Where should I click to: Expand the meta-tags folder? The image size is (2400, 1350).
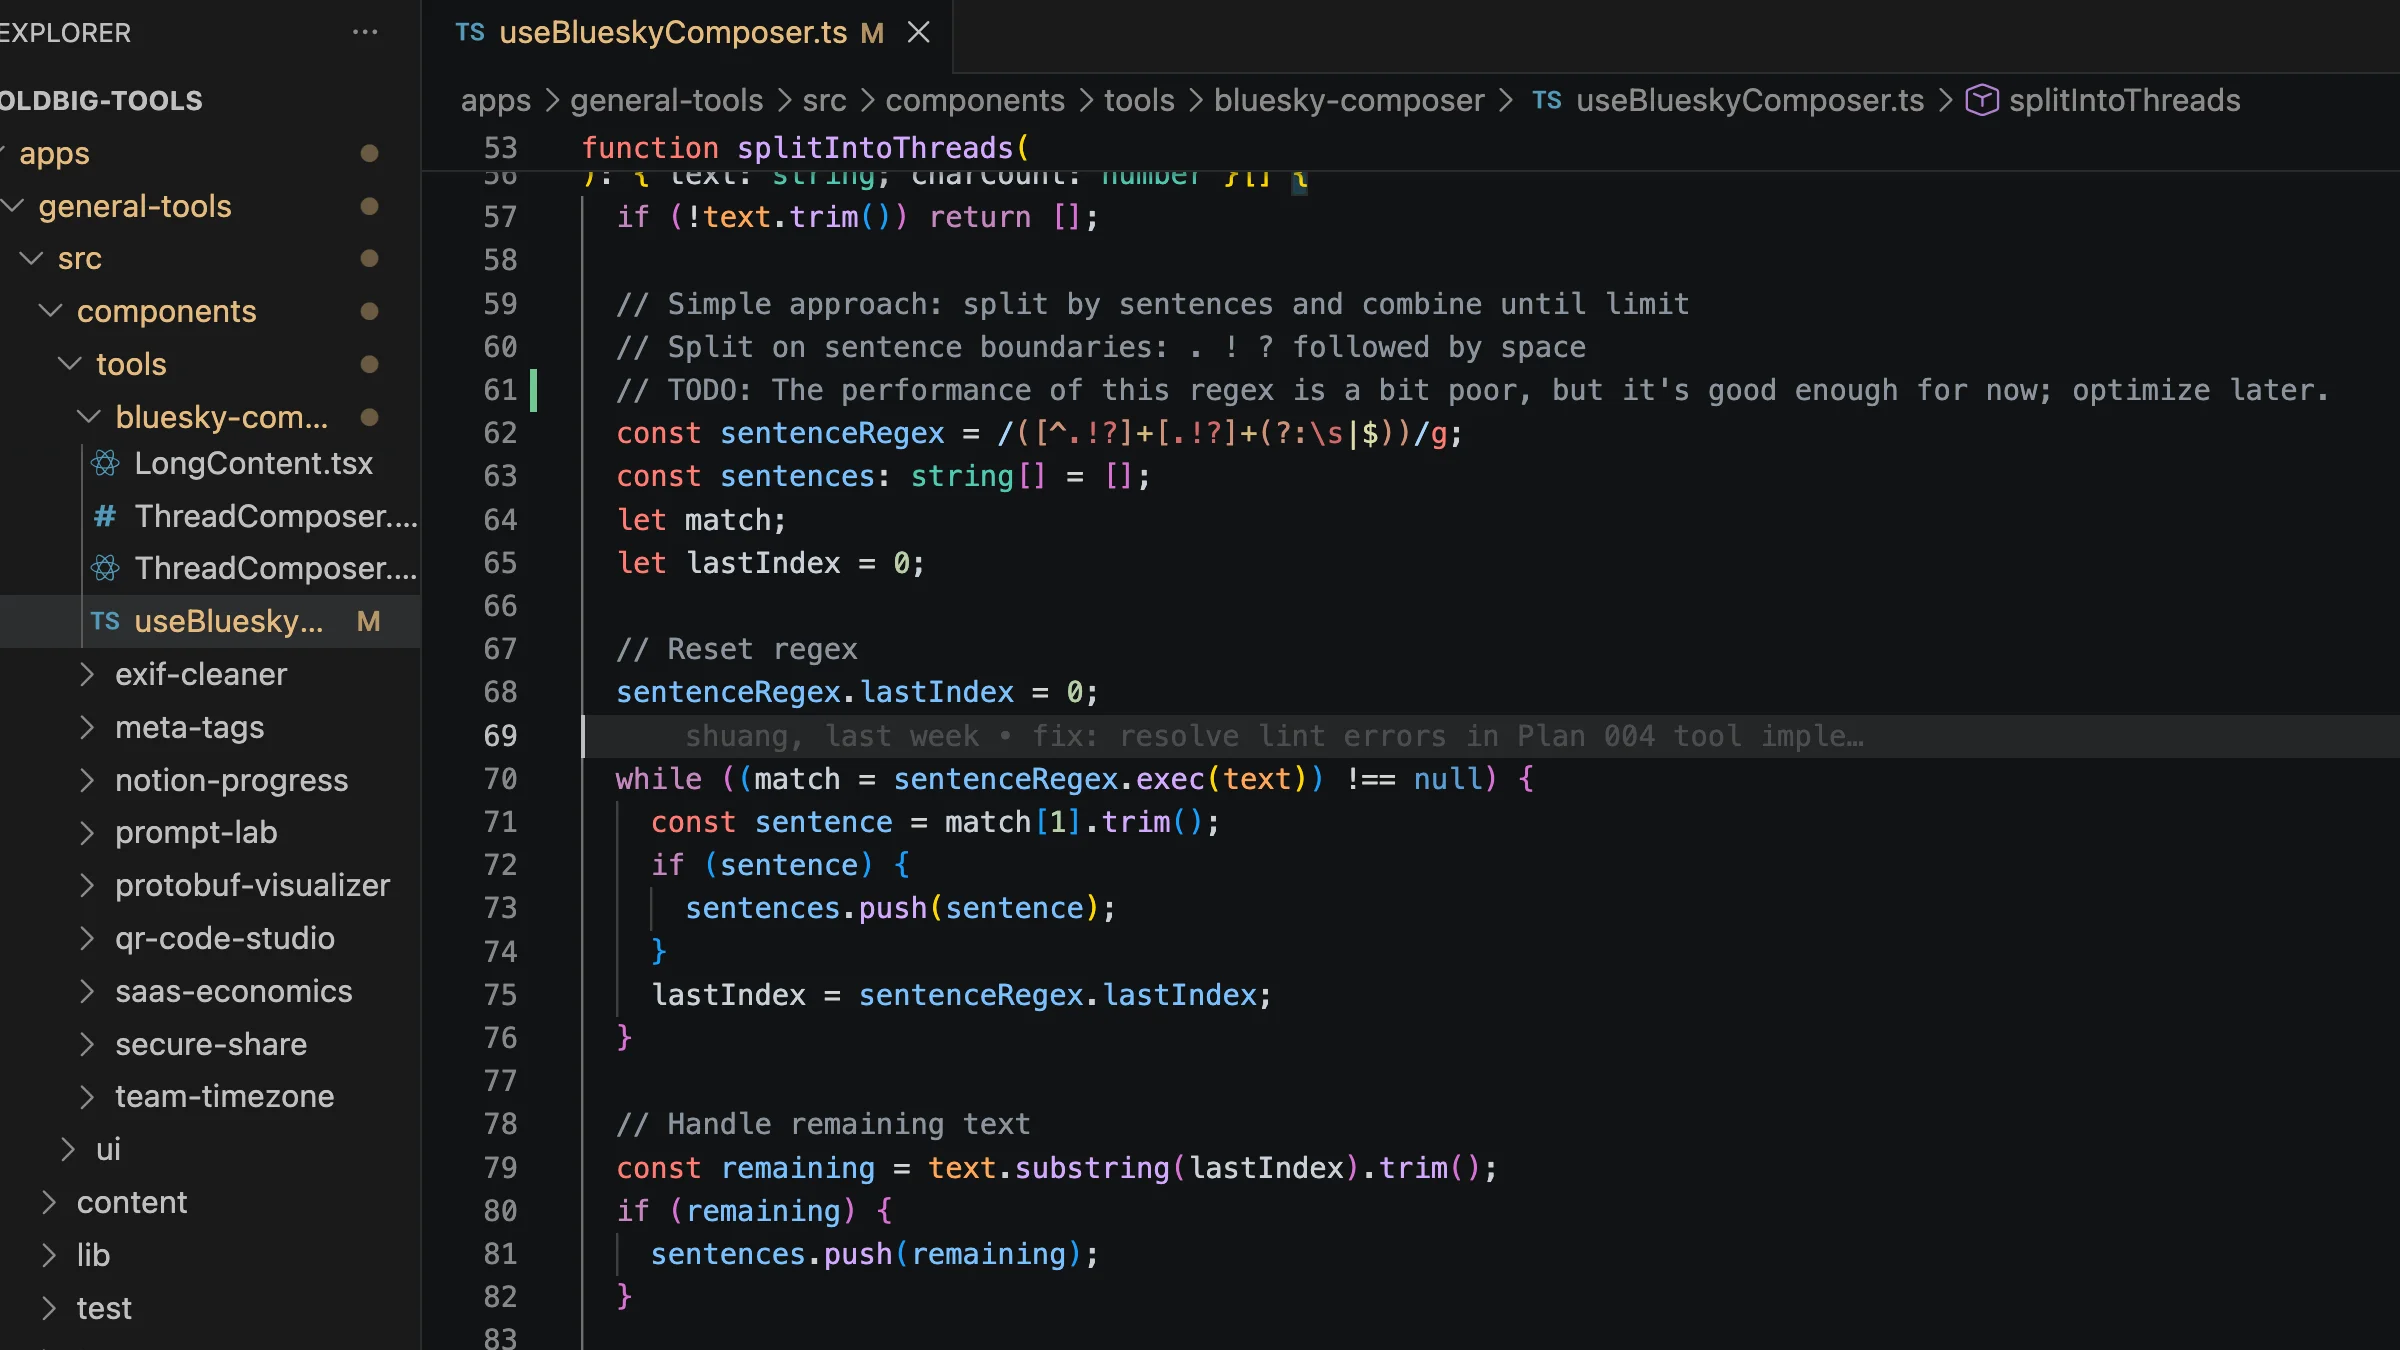pyautogui.click(x=87, y=727)
